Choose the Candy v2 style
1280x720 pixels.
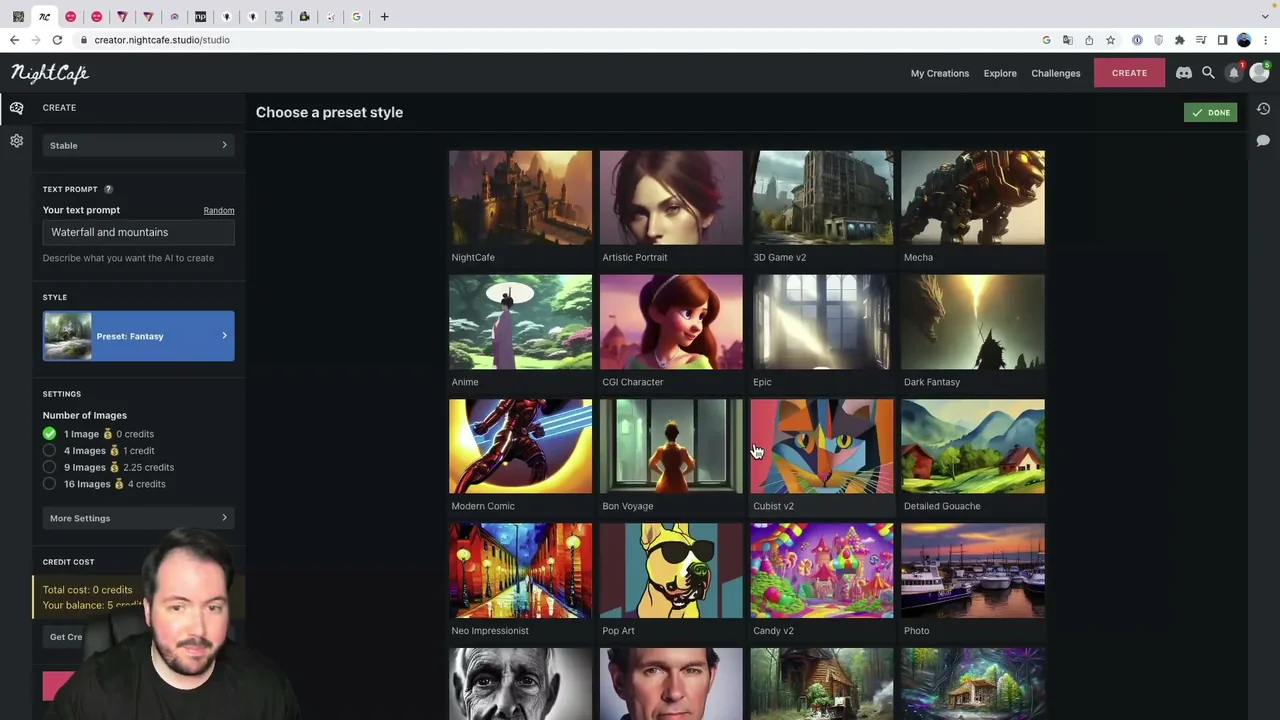click(x=822, y=580)
